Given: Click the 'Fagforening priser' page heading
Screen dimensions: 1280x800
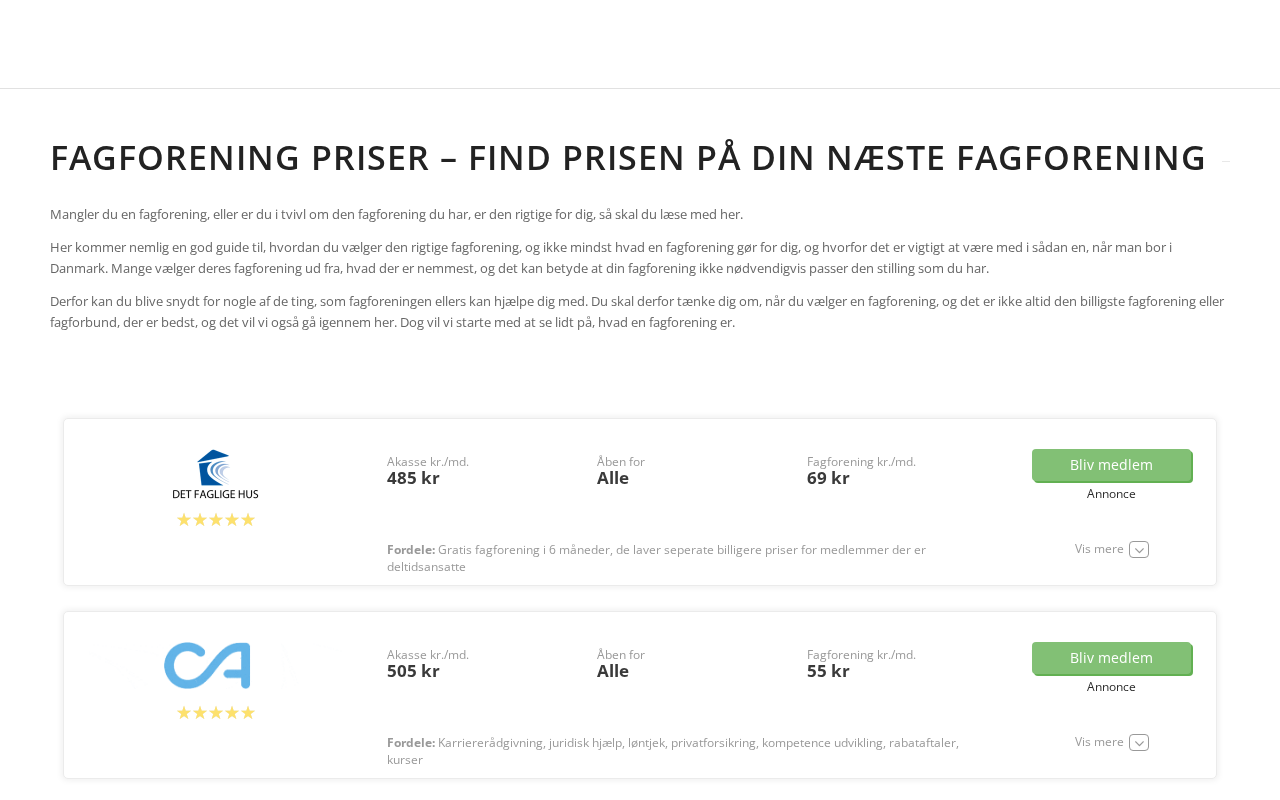Looking at the screenshot, I should 628,158.
